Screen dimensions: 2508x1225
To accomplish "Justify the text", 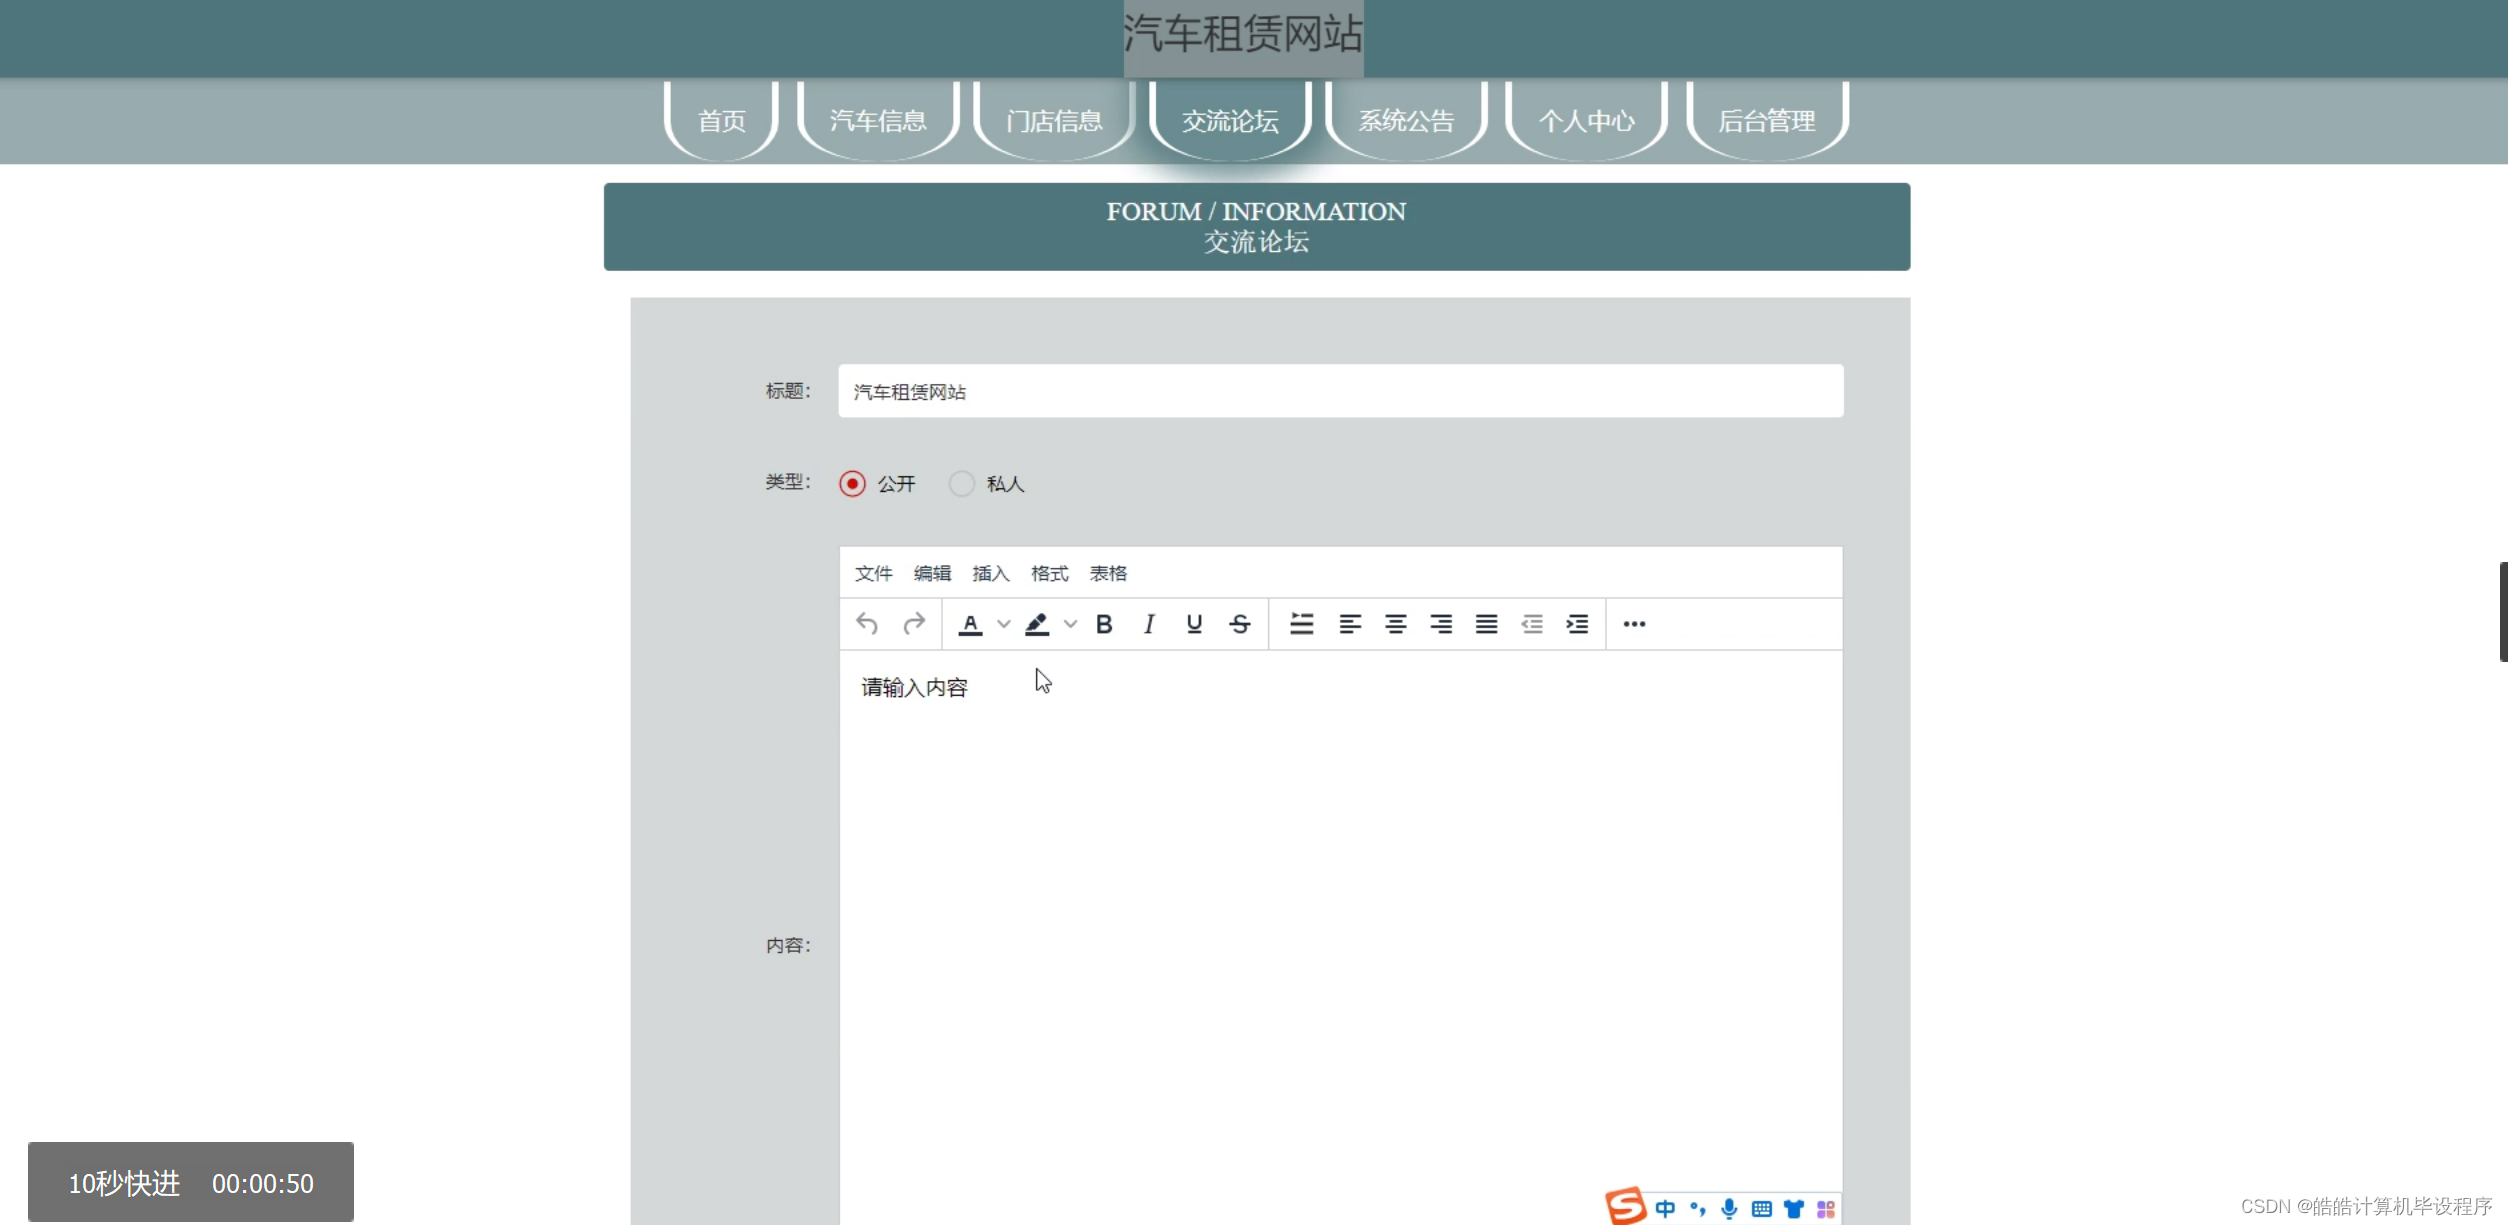I will [x=1487, y=624].
